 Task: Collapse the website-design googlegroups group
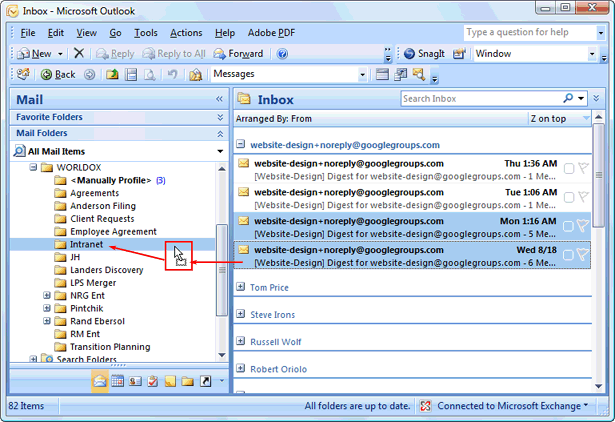point(240,144)
